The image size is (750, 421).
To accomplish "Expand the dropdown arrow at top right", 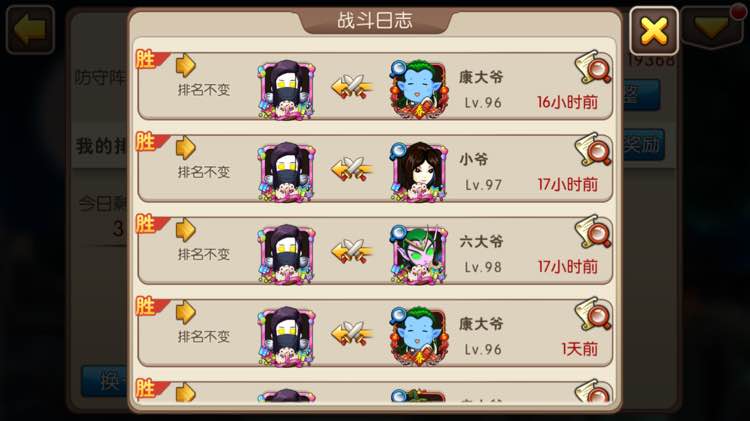I will tap(712, 26).
